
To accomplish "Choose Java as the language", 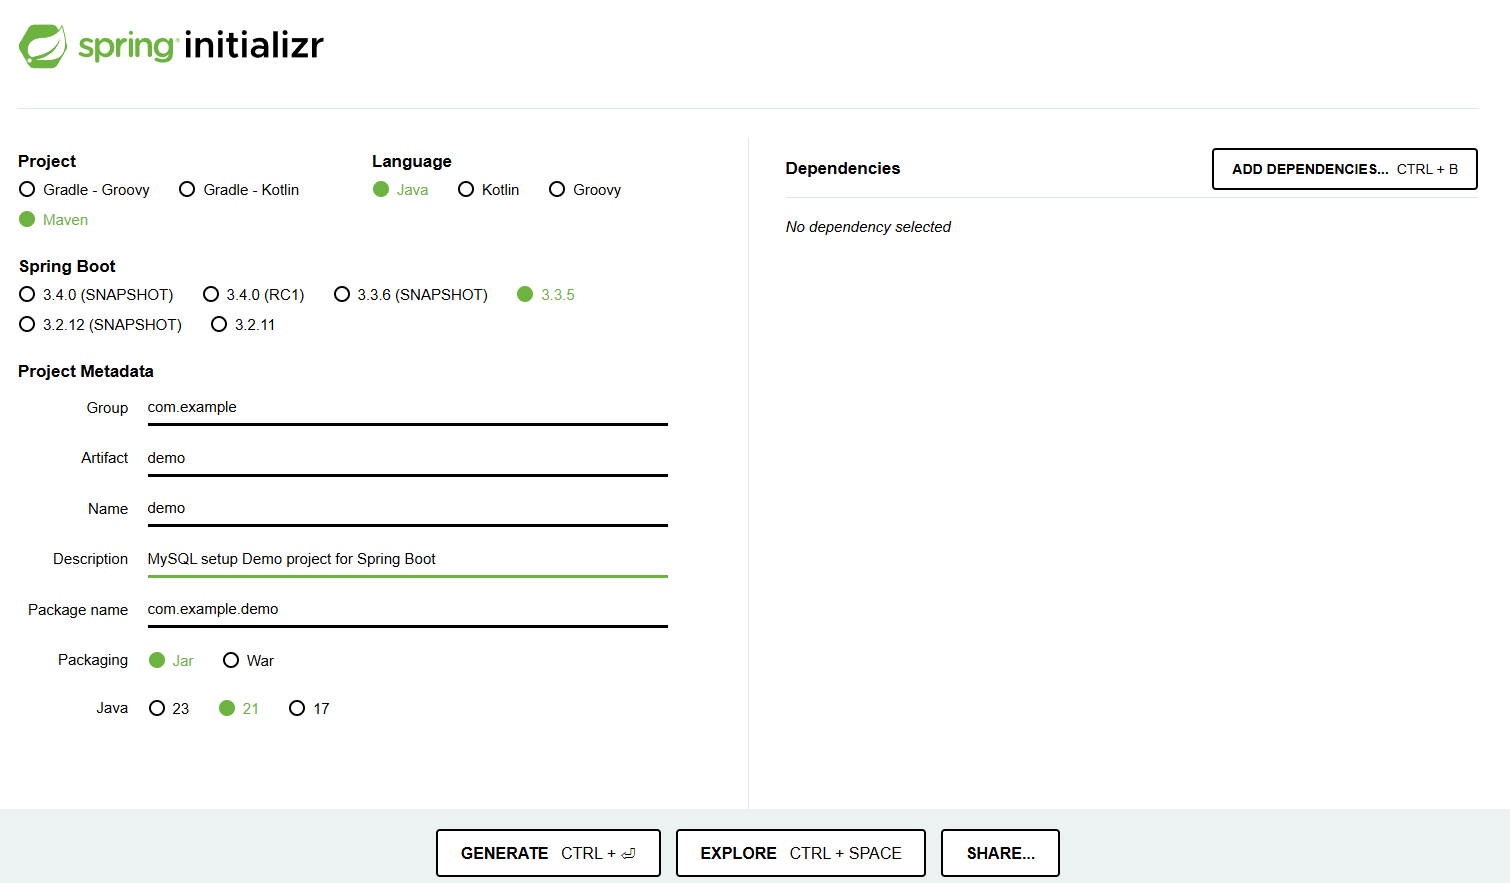I will tap(401, 190).
